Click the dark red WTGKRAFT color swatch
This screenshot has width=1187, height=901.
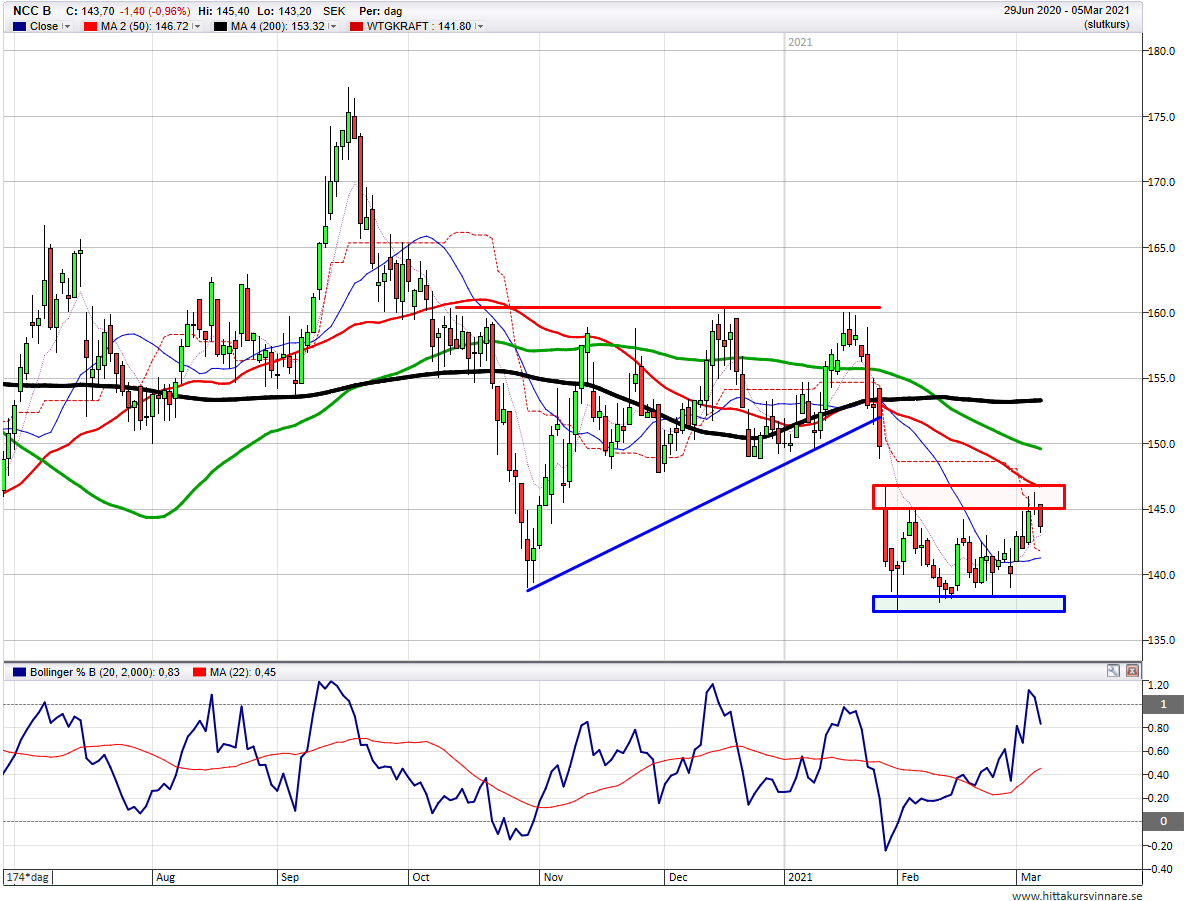point(356,26)
